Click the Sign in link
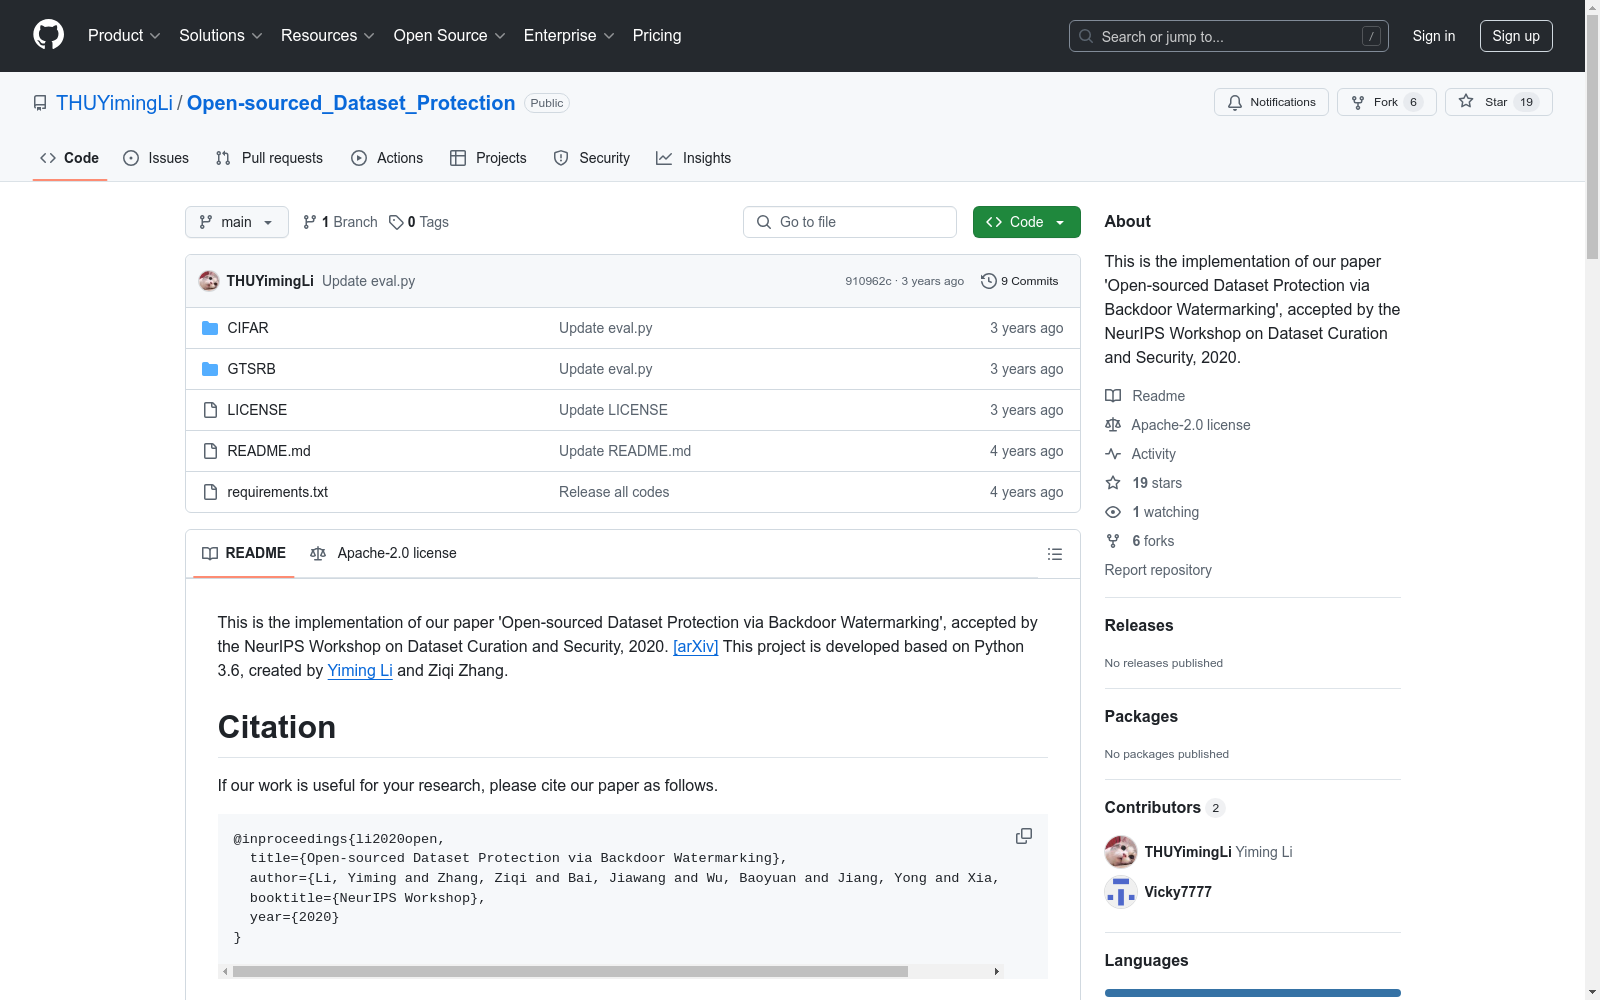This screenshot has height=1000, width=1600. pos(1434,36)
